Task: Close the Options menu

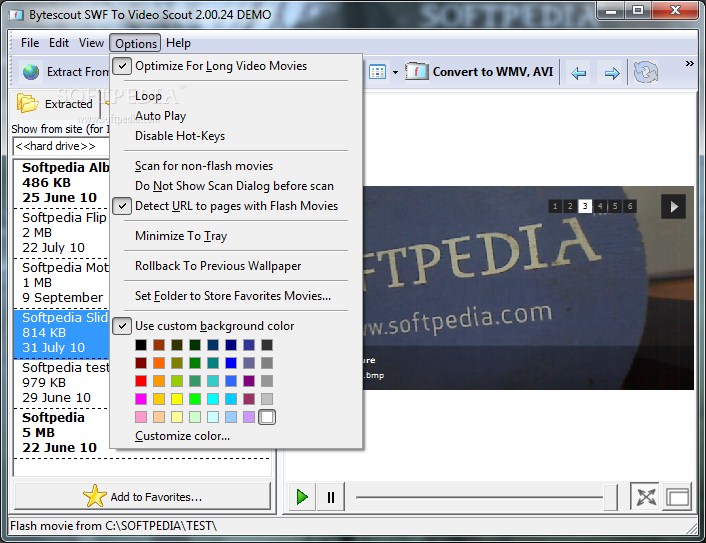Action: (136, 44)
